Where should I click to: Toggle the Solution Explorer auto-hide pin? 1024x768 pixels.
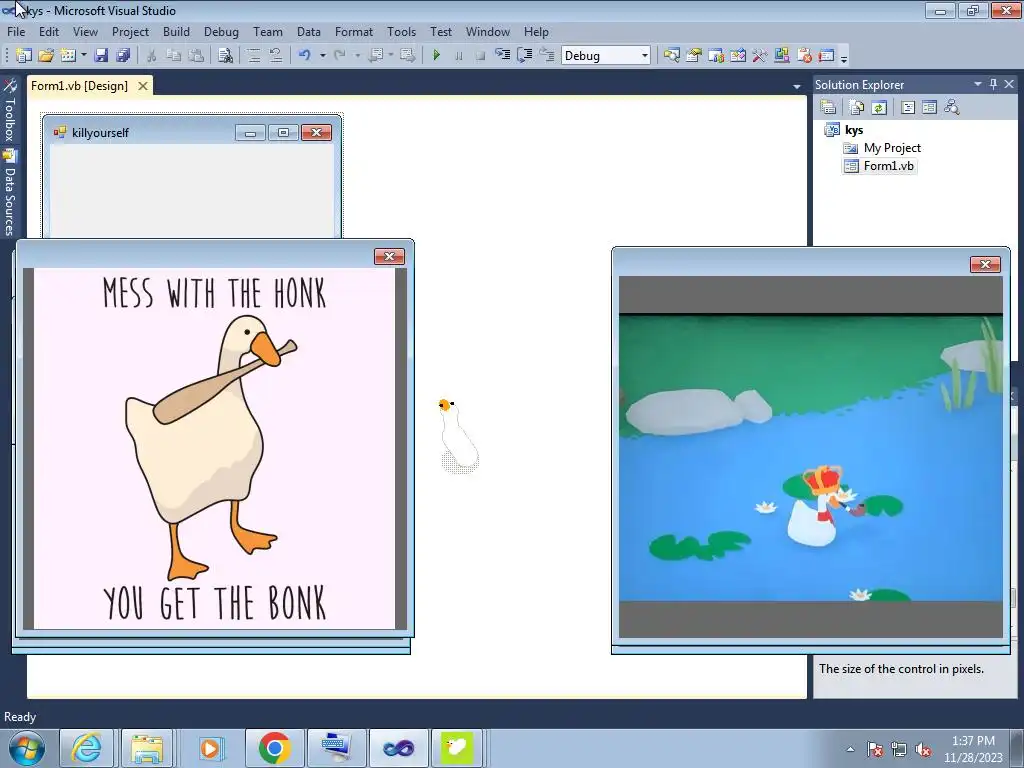[993, 84]
